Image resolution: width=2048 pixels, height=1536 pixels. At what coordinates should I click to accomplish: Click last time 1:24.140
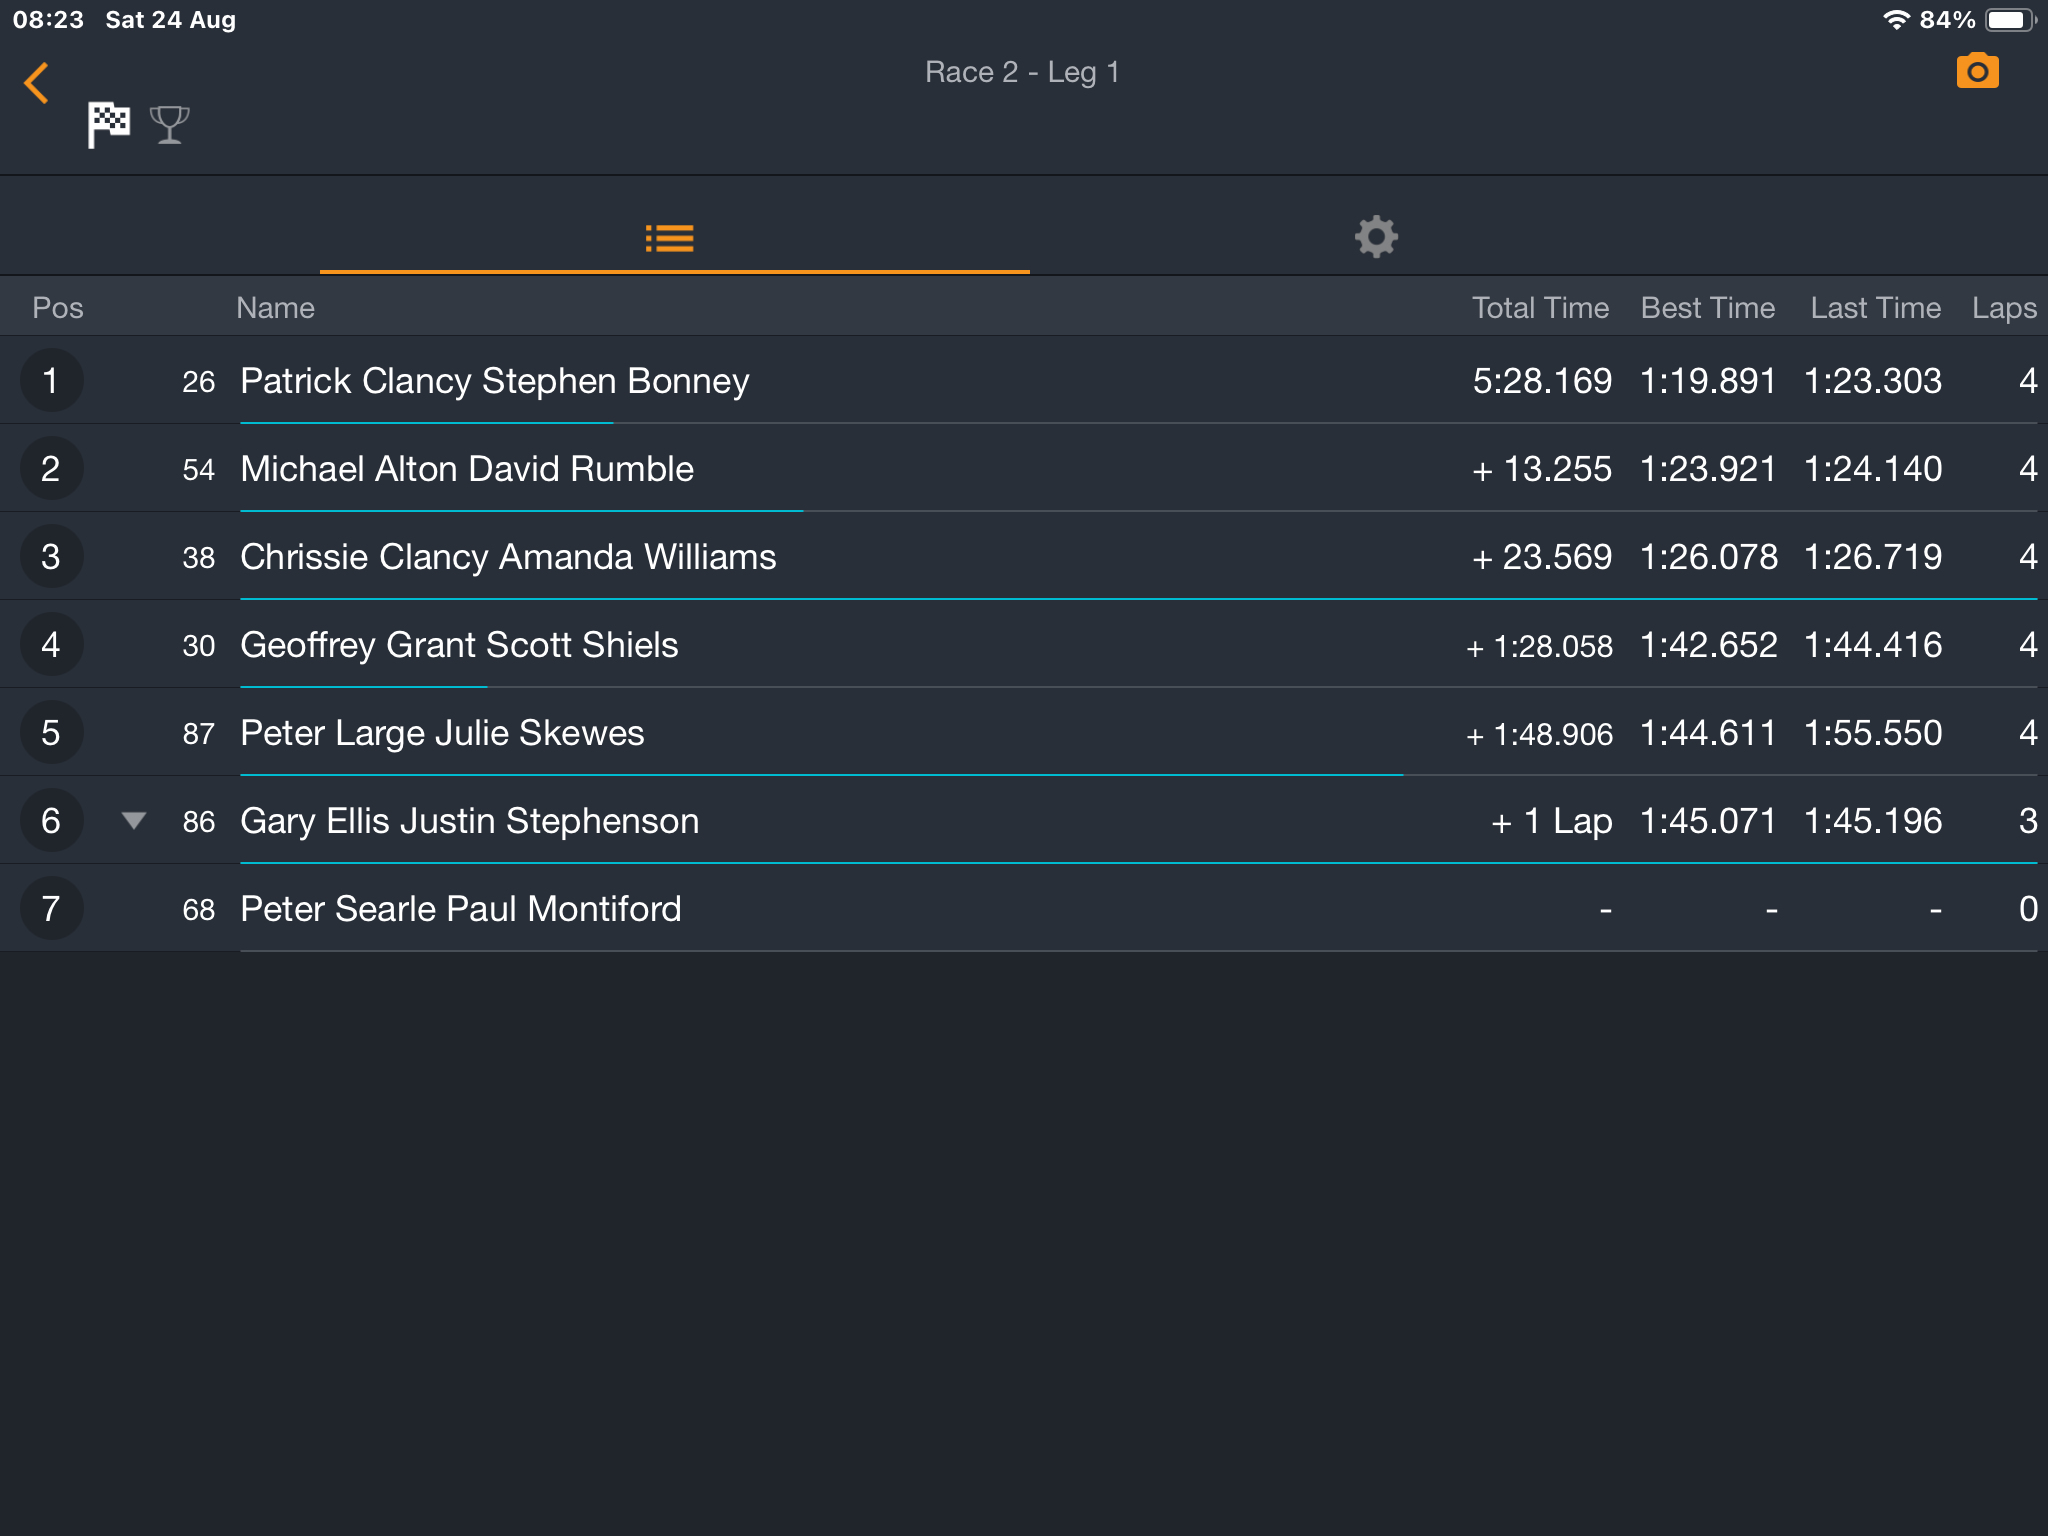[1873, 469]
